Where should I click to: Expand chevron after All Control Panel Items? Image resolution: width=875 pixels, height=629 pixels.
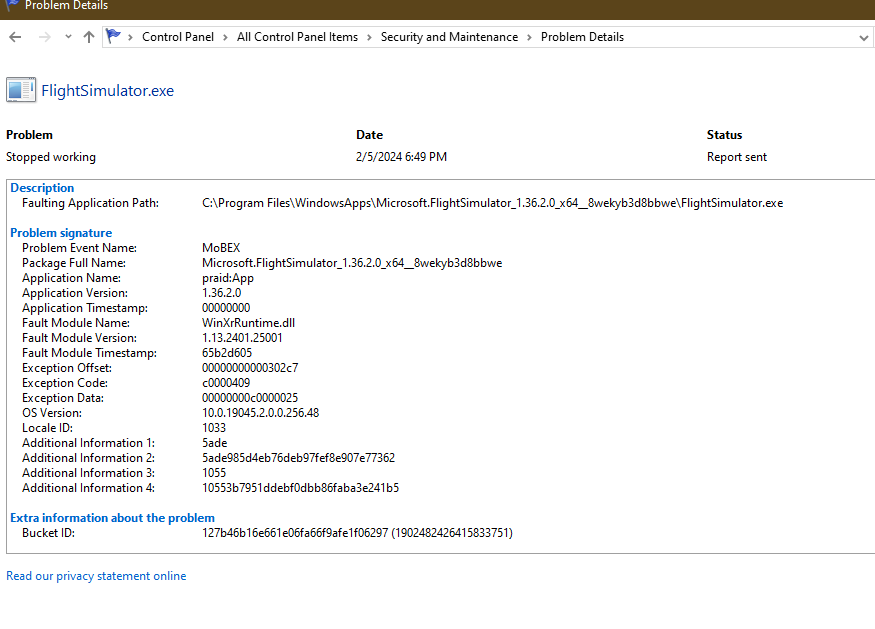(369, 37)
